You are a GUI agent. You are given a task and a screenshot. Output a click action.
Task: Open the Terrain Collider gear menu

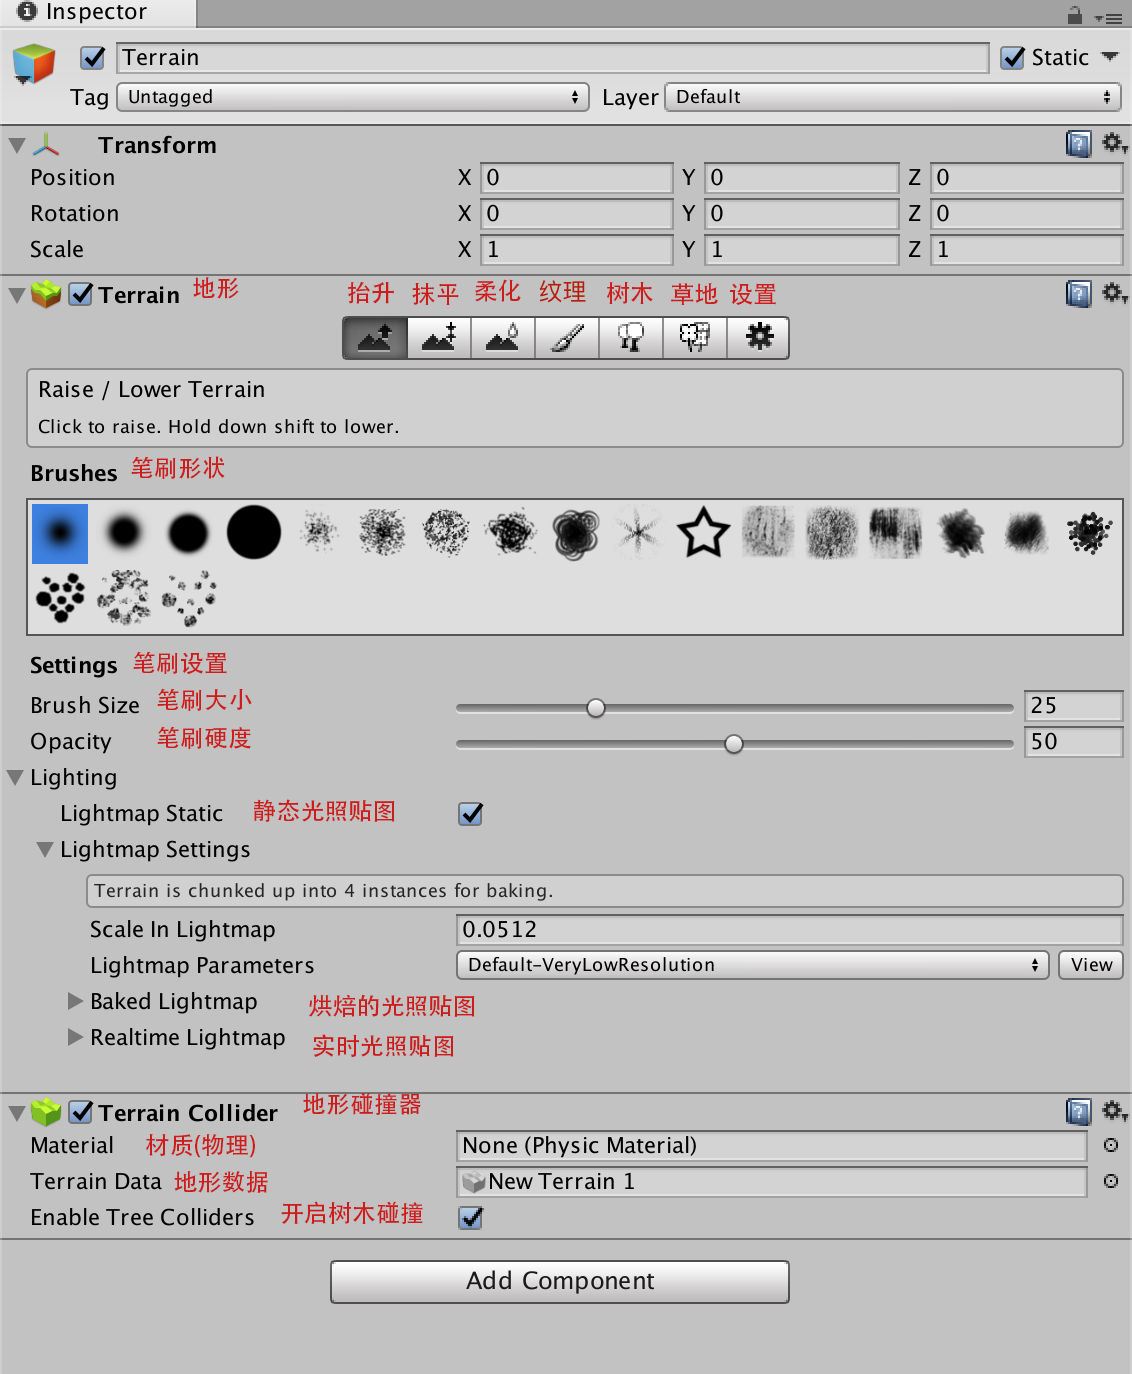pyautogui.click(x=1114, y=1112)
